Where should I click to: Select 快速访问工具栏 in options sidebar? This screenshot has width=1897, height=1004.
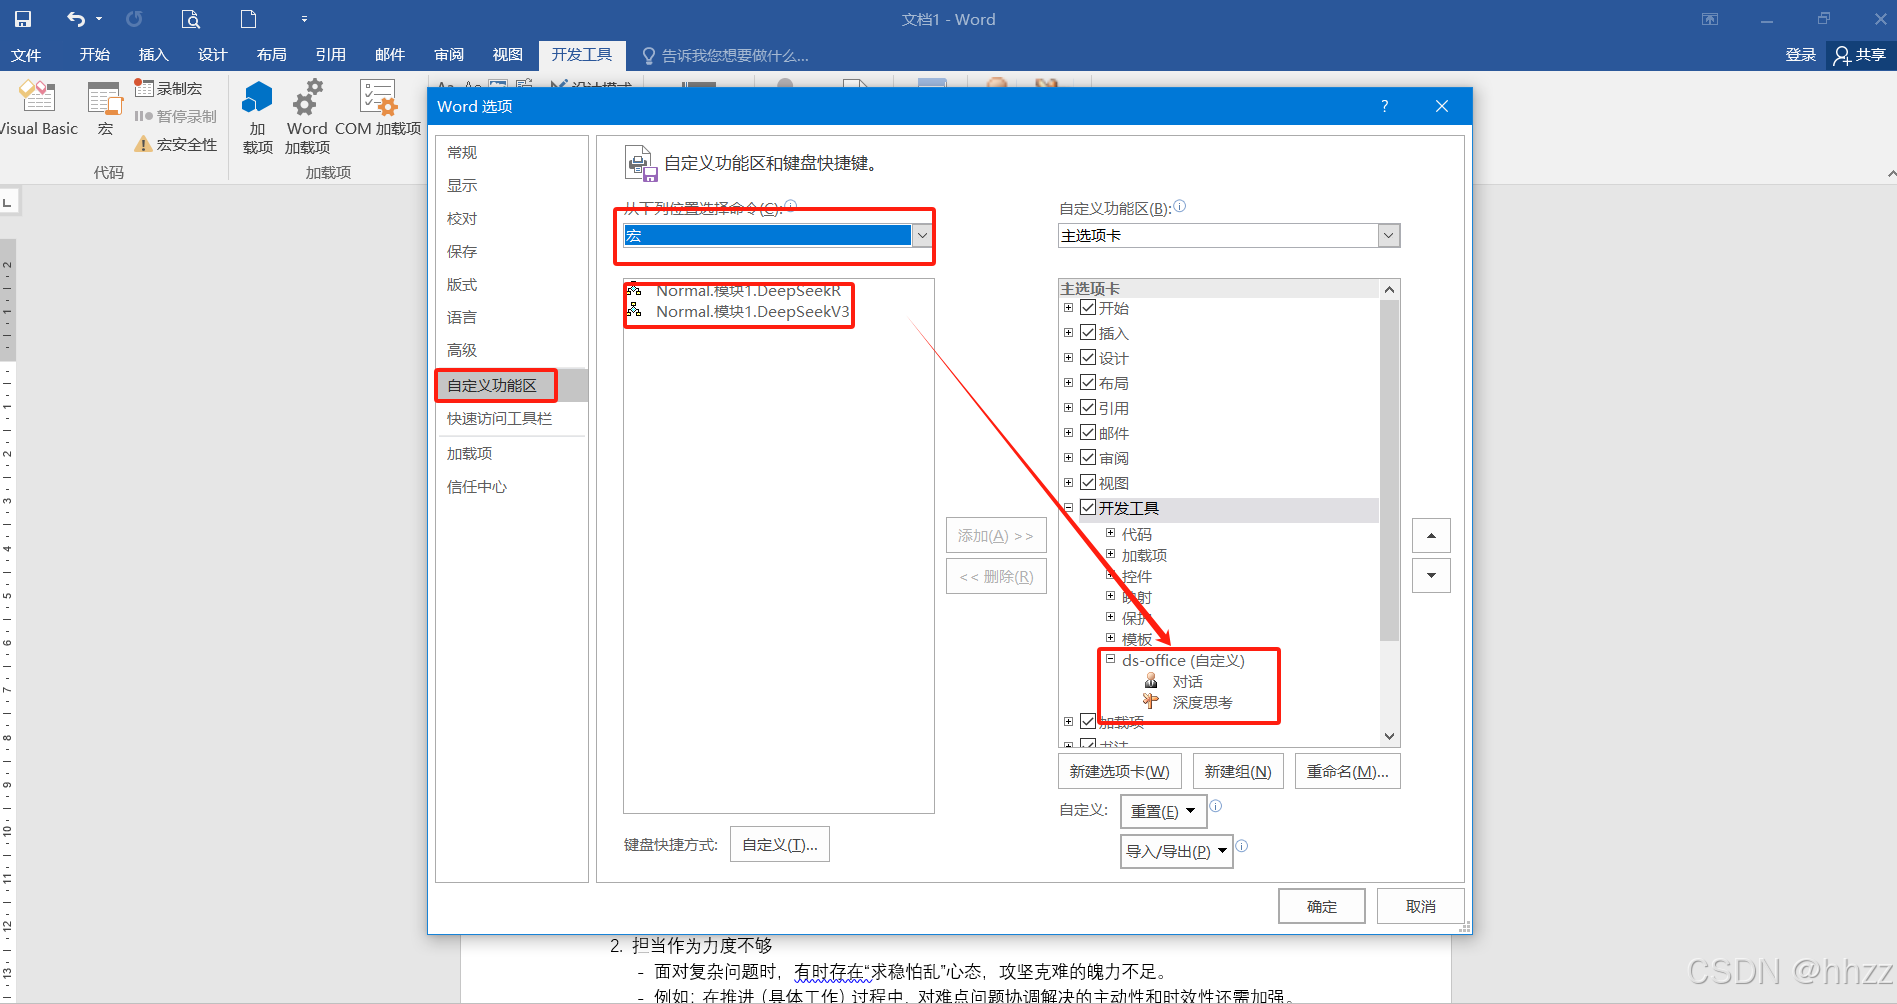499,418
